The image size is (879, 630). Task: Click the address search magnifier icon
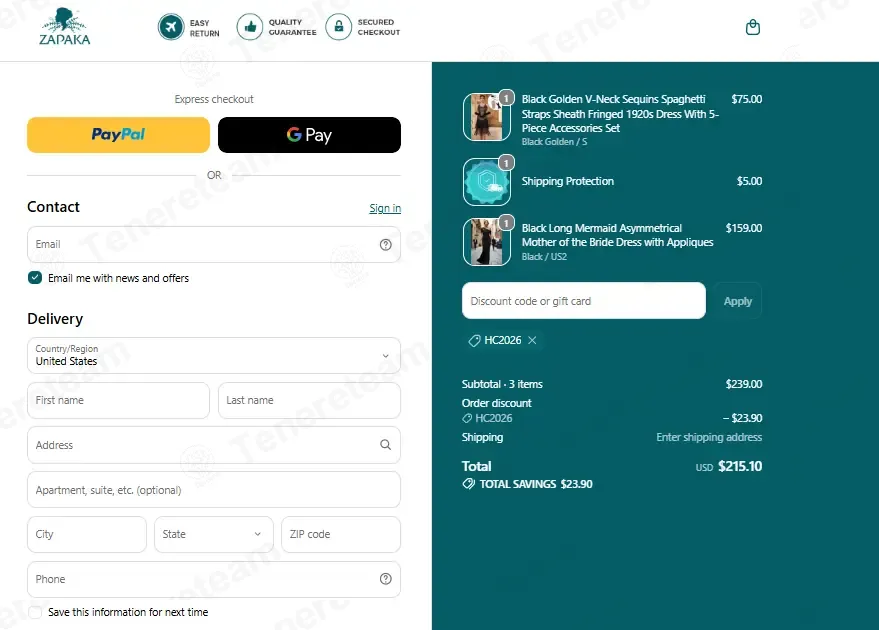point(386,444)
